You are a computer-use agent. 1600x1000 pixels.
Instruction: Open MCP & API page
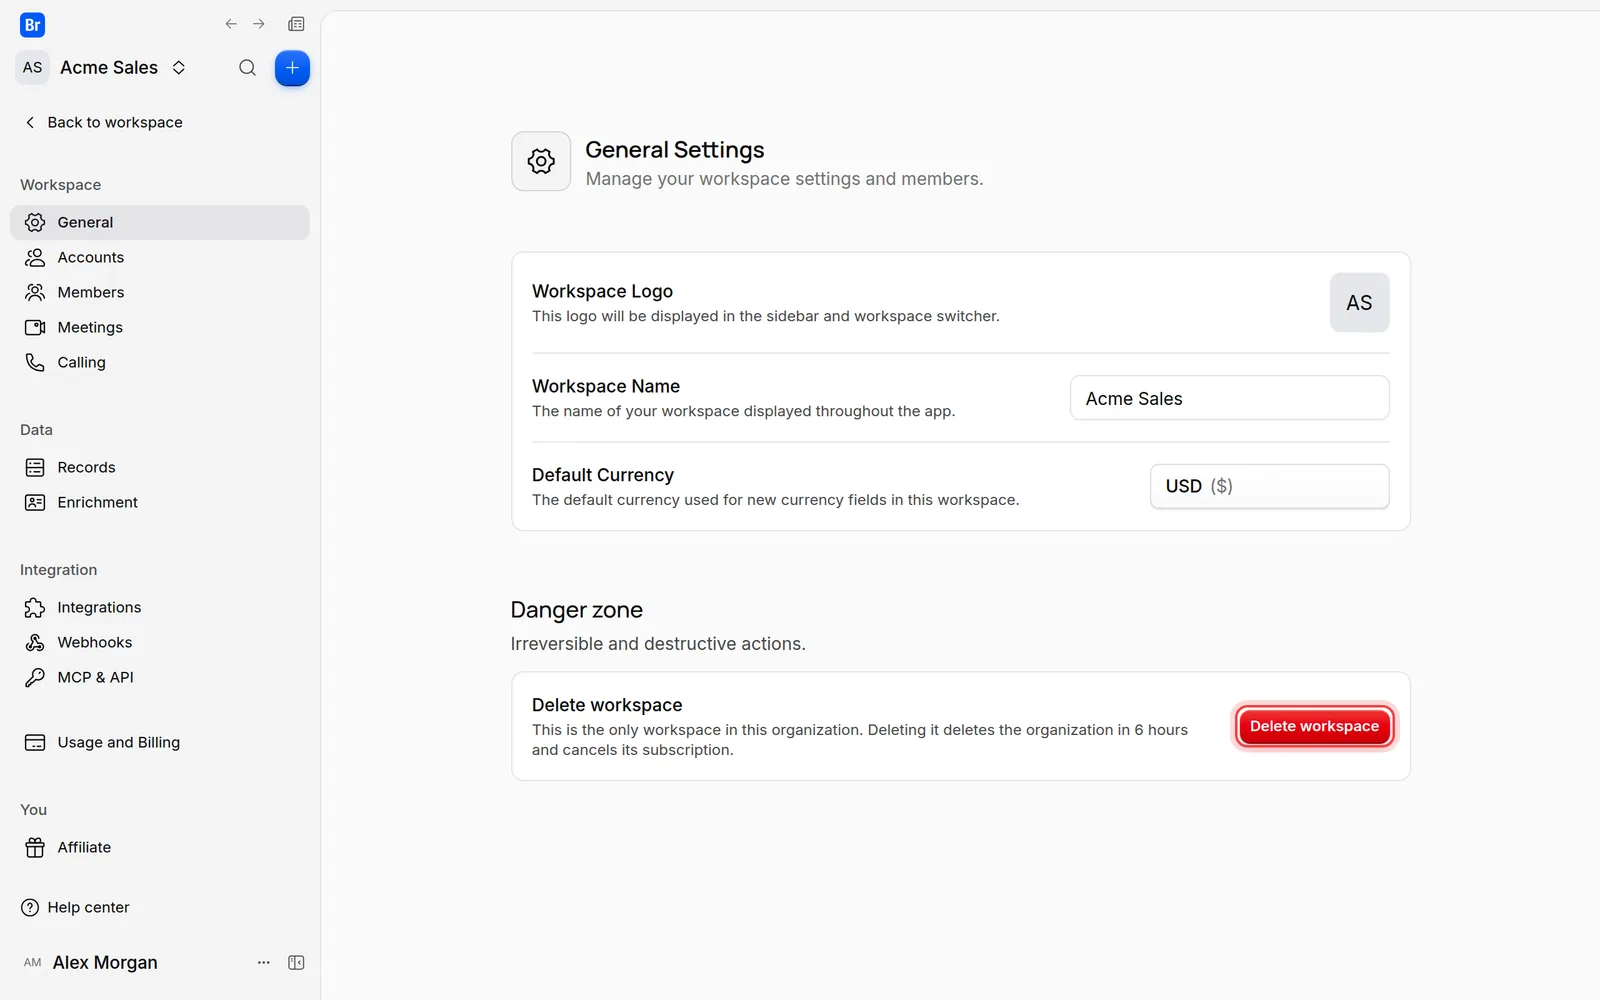[160, 677]
